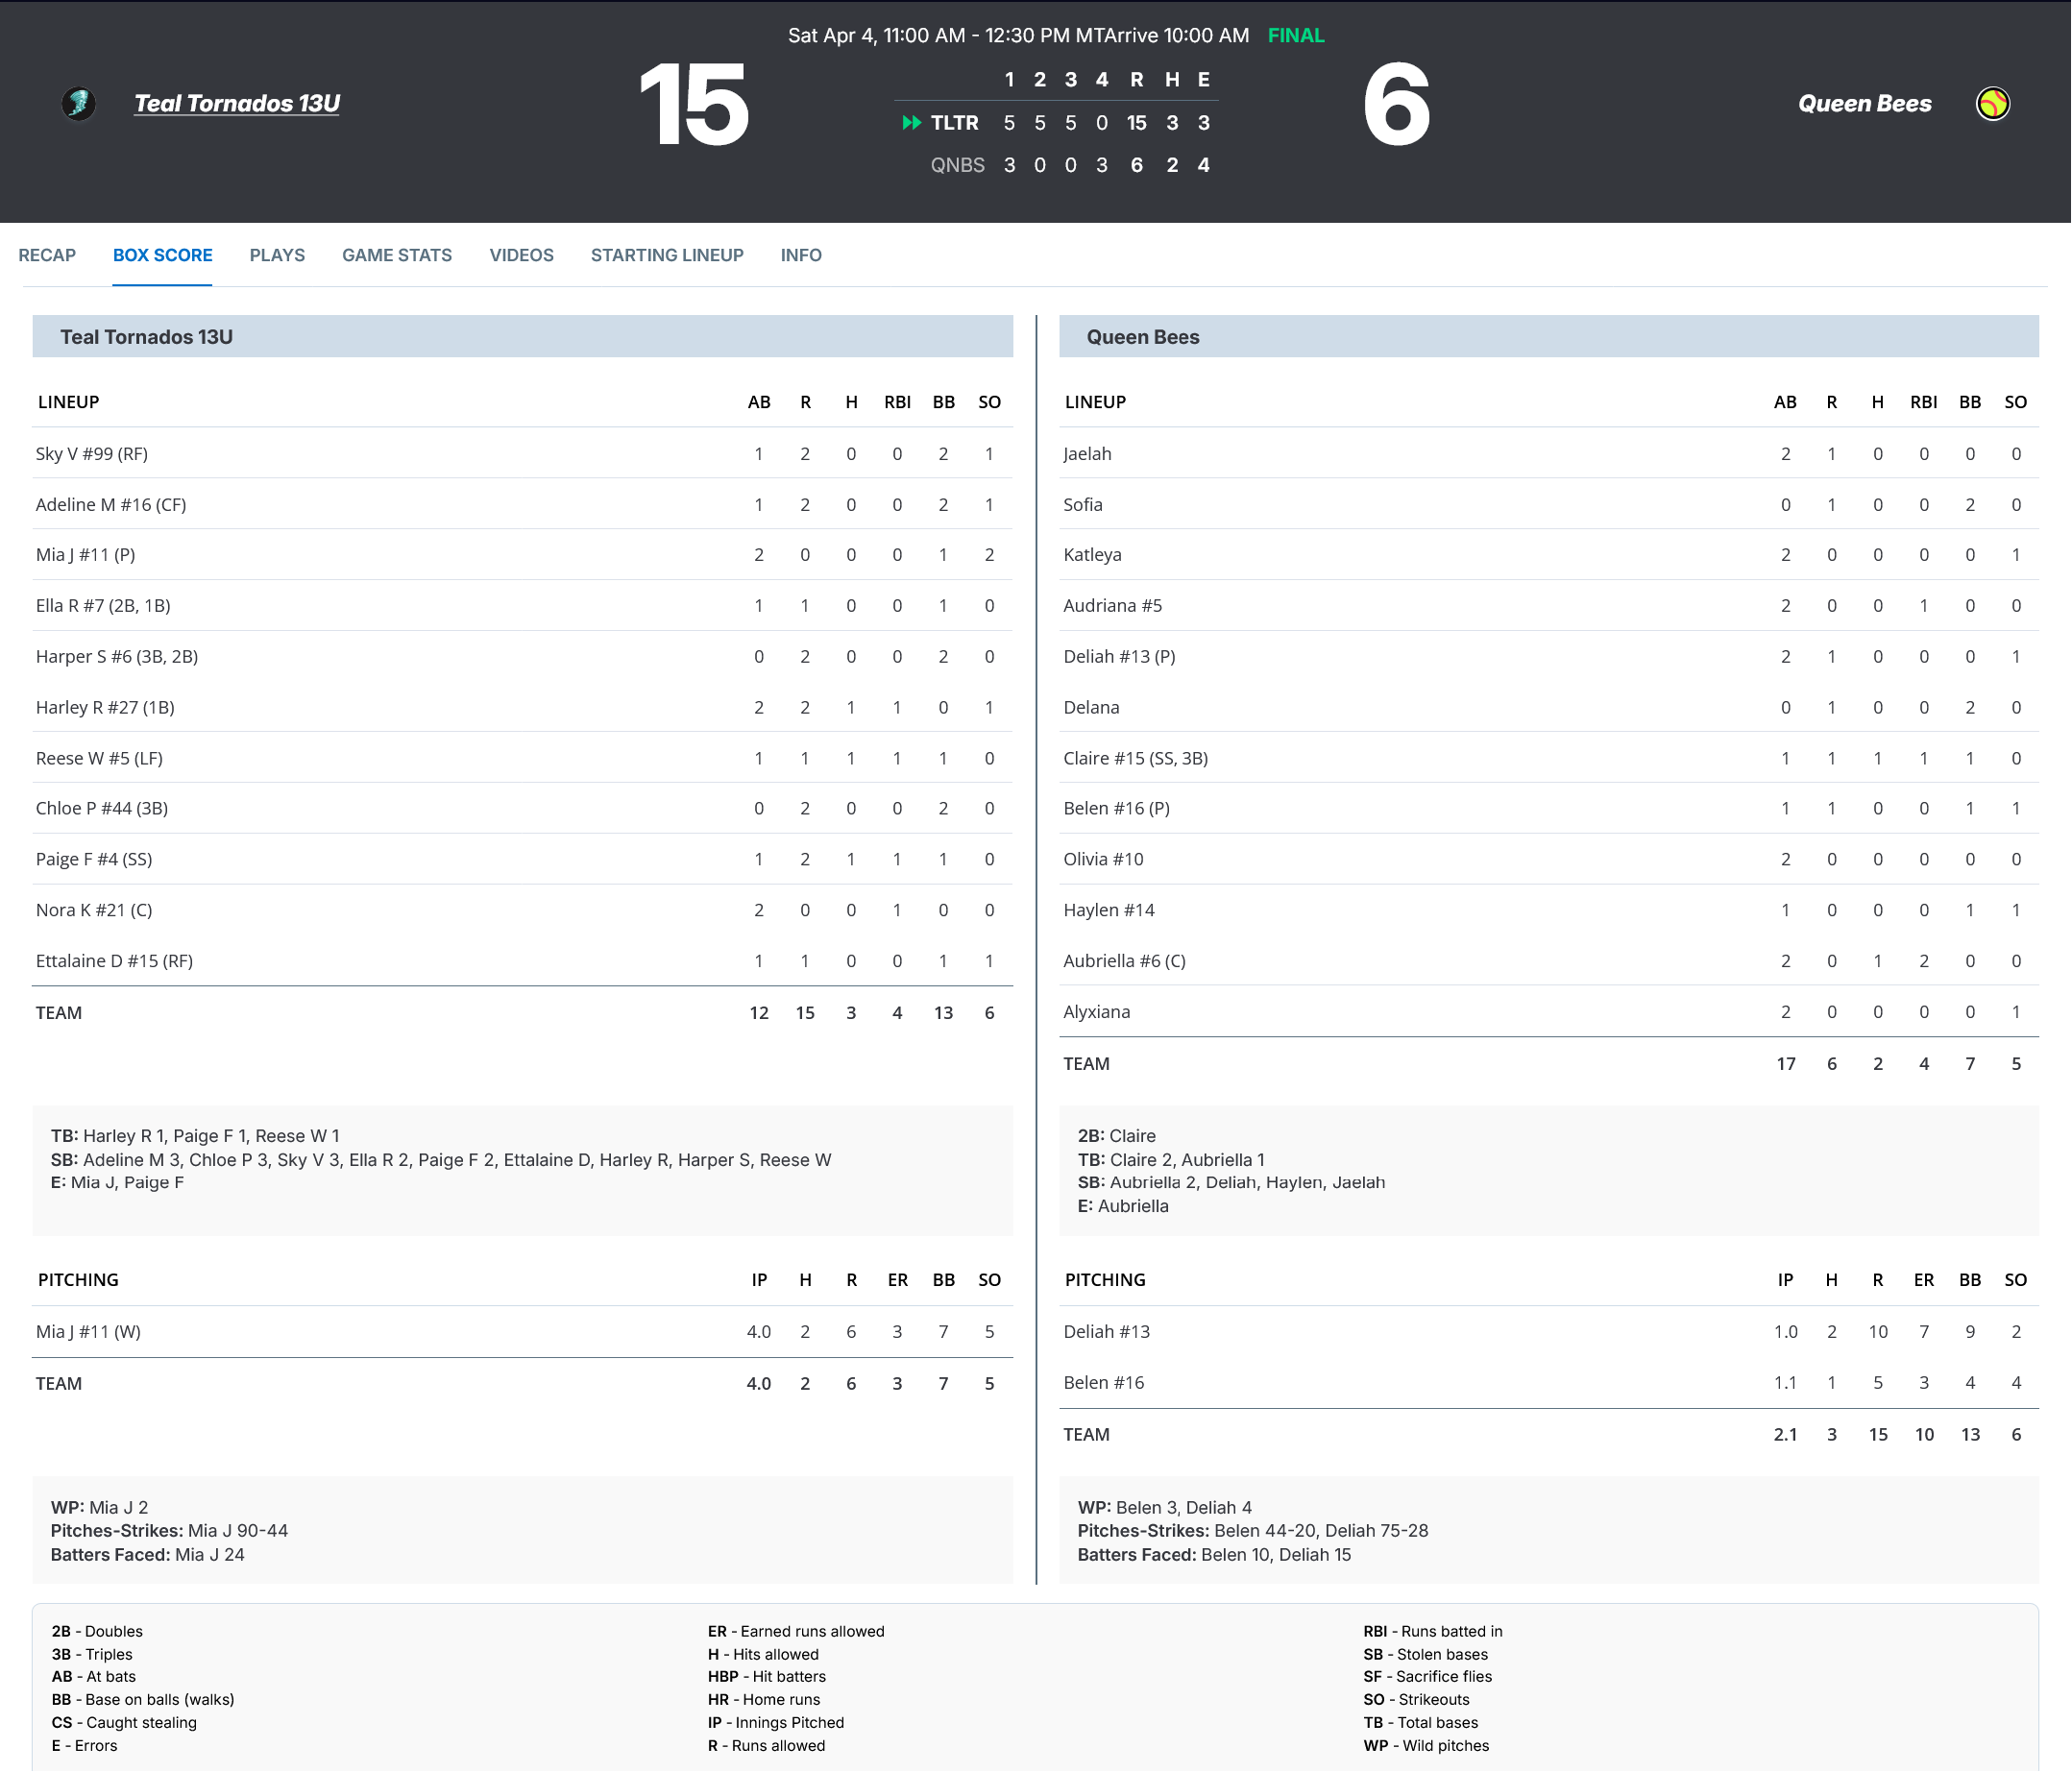Click pitcher Mia J #11 (W) row

88,1332
